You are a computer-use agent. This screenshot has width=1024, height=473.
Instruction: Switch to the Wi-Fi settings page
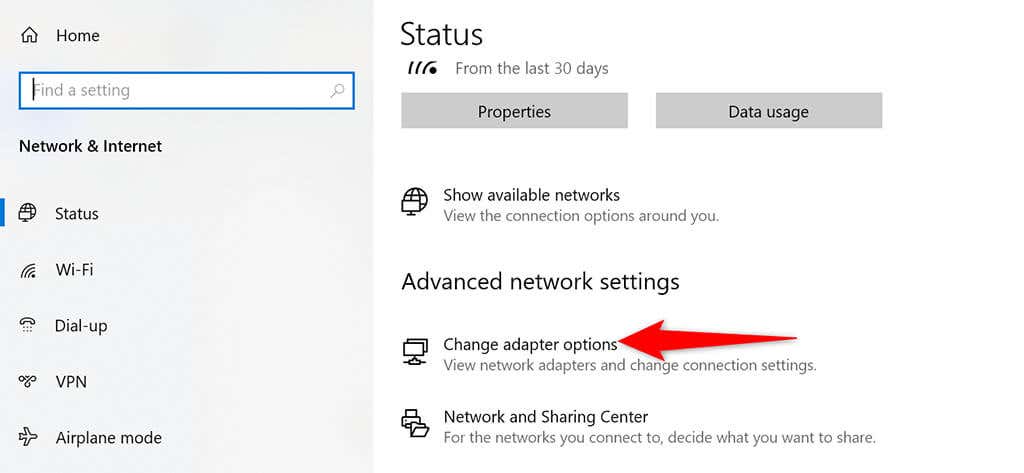tap(74, 269)
